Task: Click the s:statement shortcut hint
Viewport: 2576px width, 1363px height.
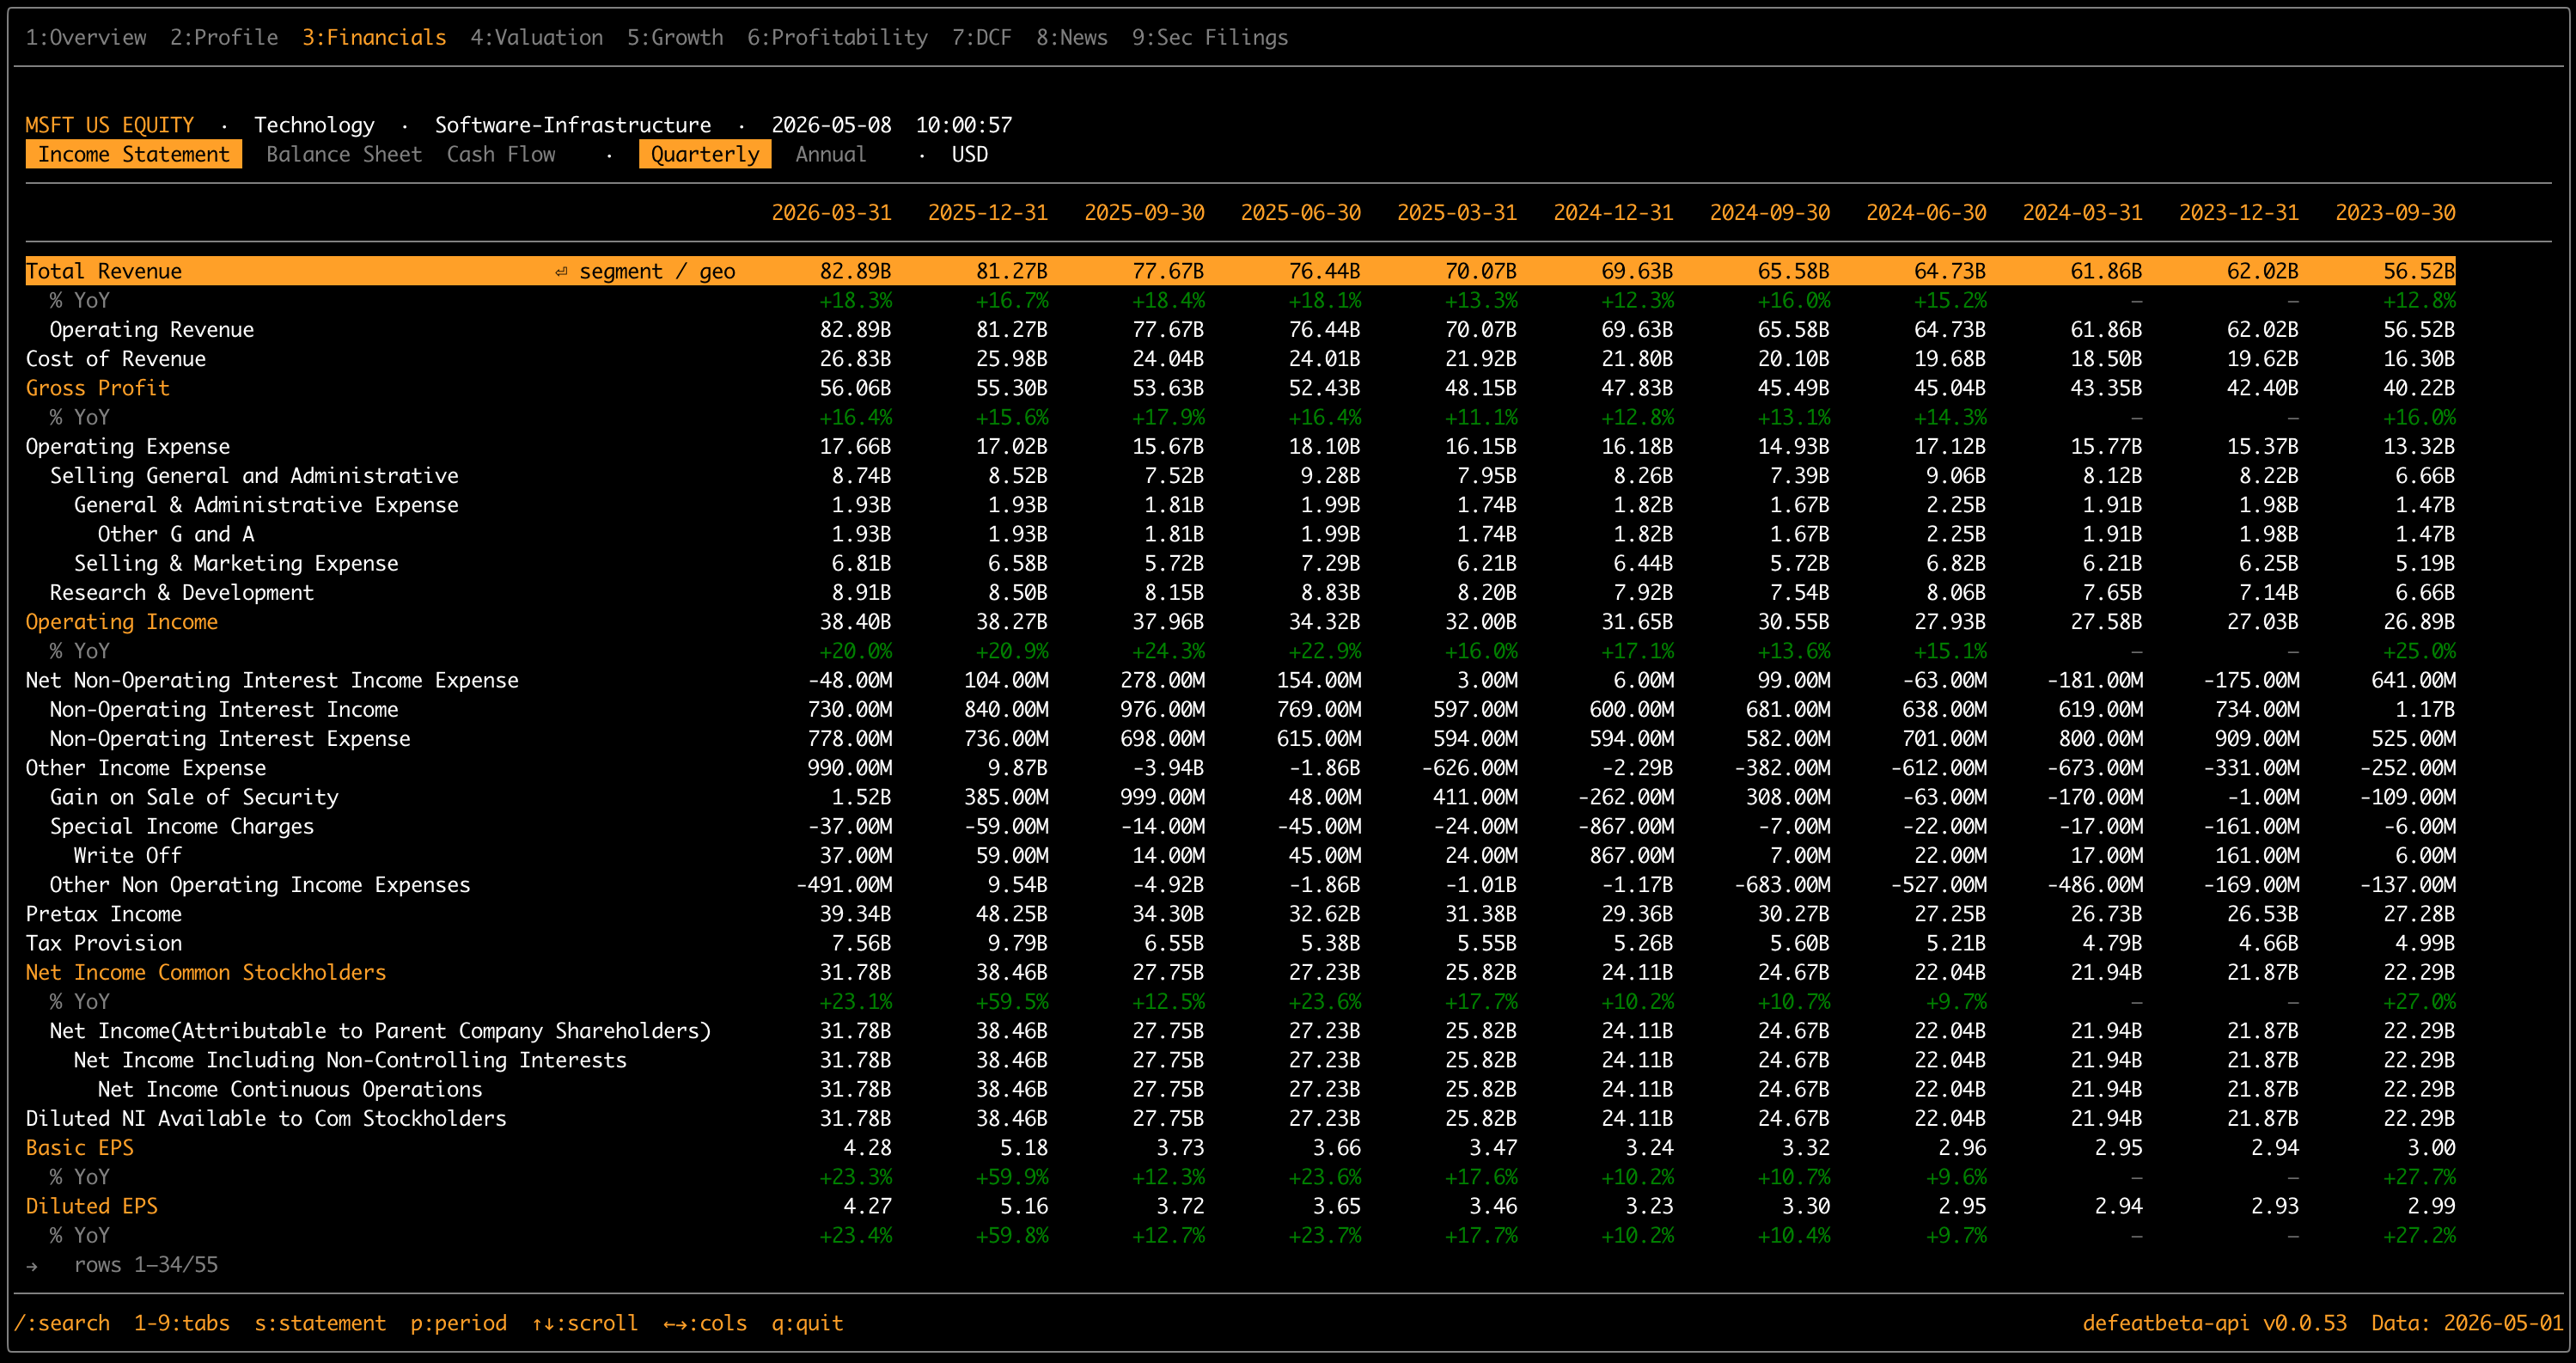Action: pos(320,1323)
